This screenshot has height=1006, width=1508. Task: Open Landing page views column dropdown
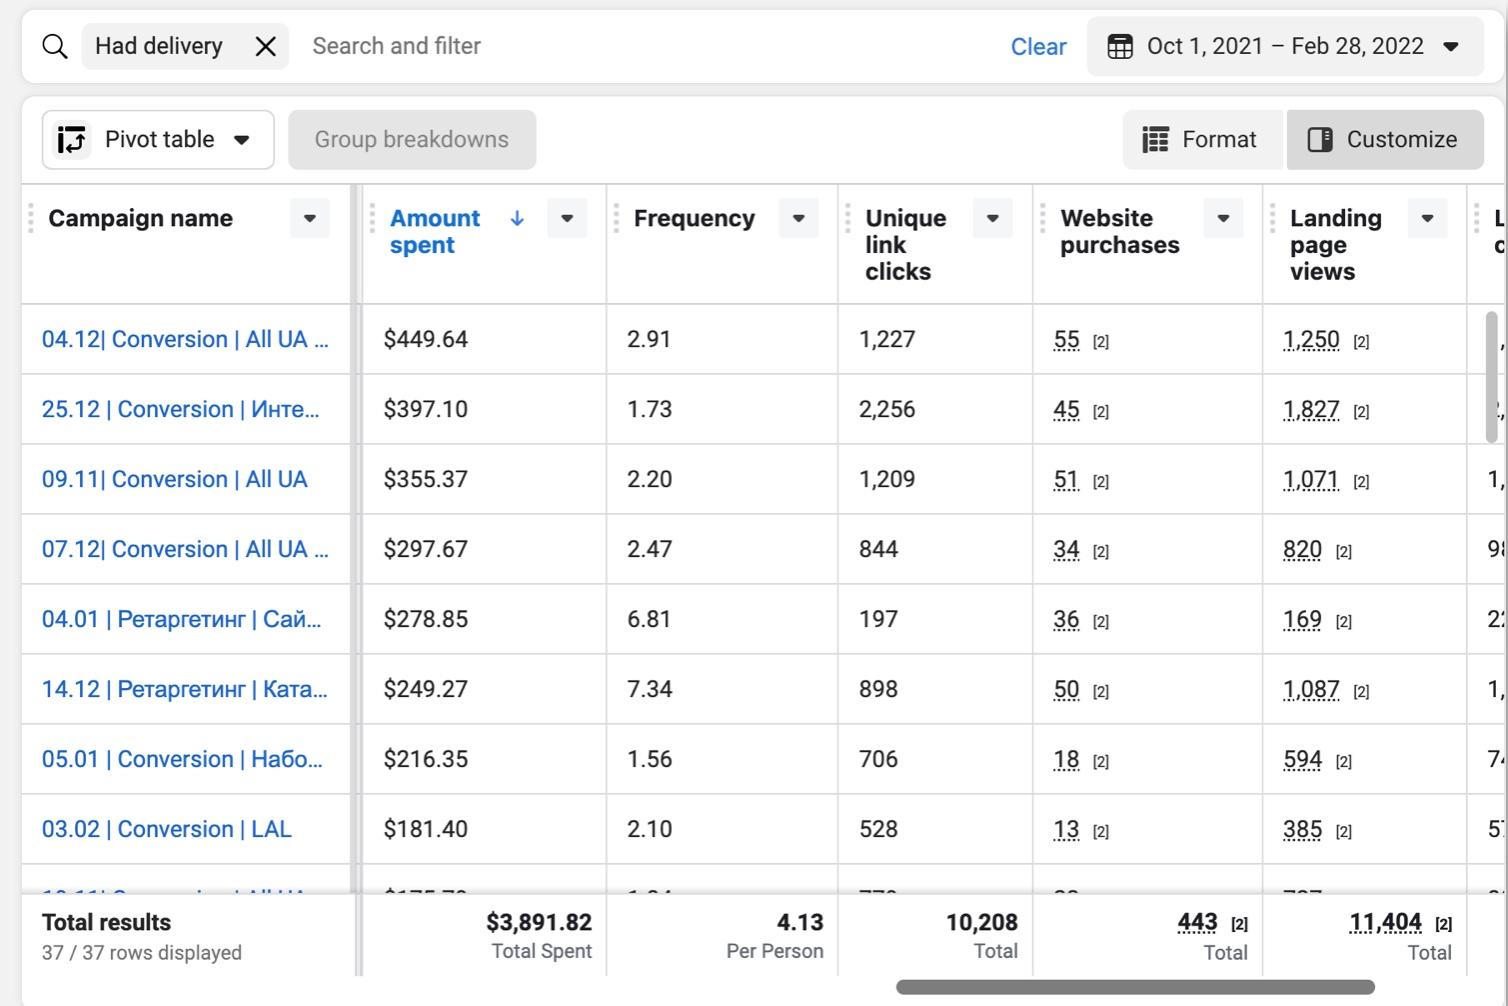click(x=1427, y=219)
